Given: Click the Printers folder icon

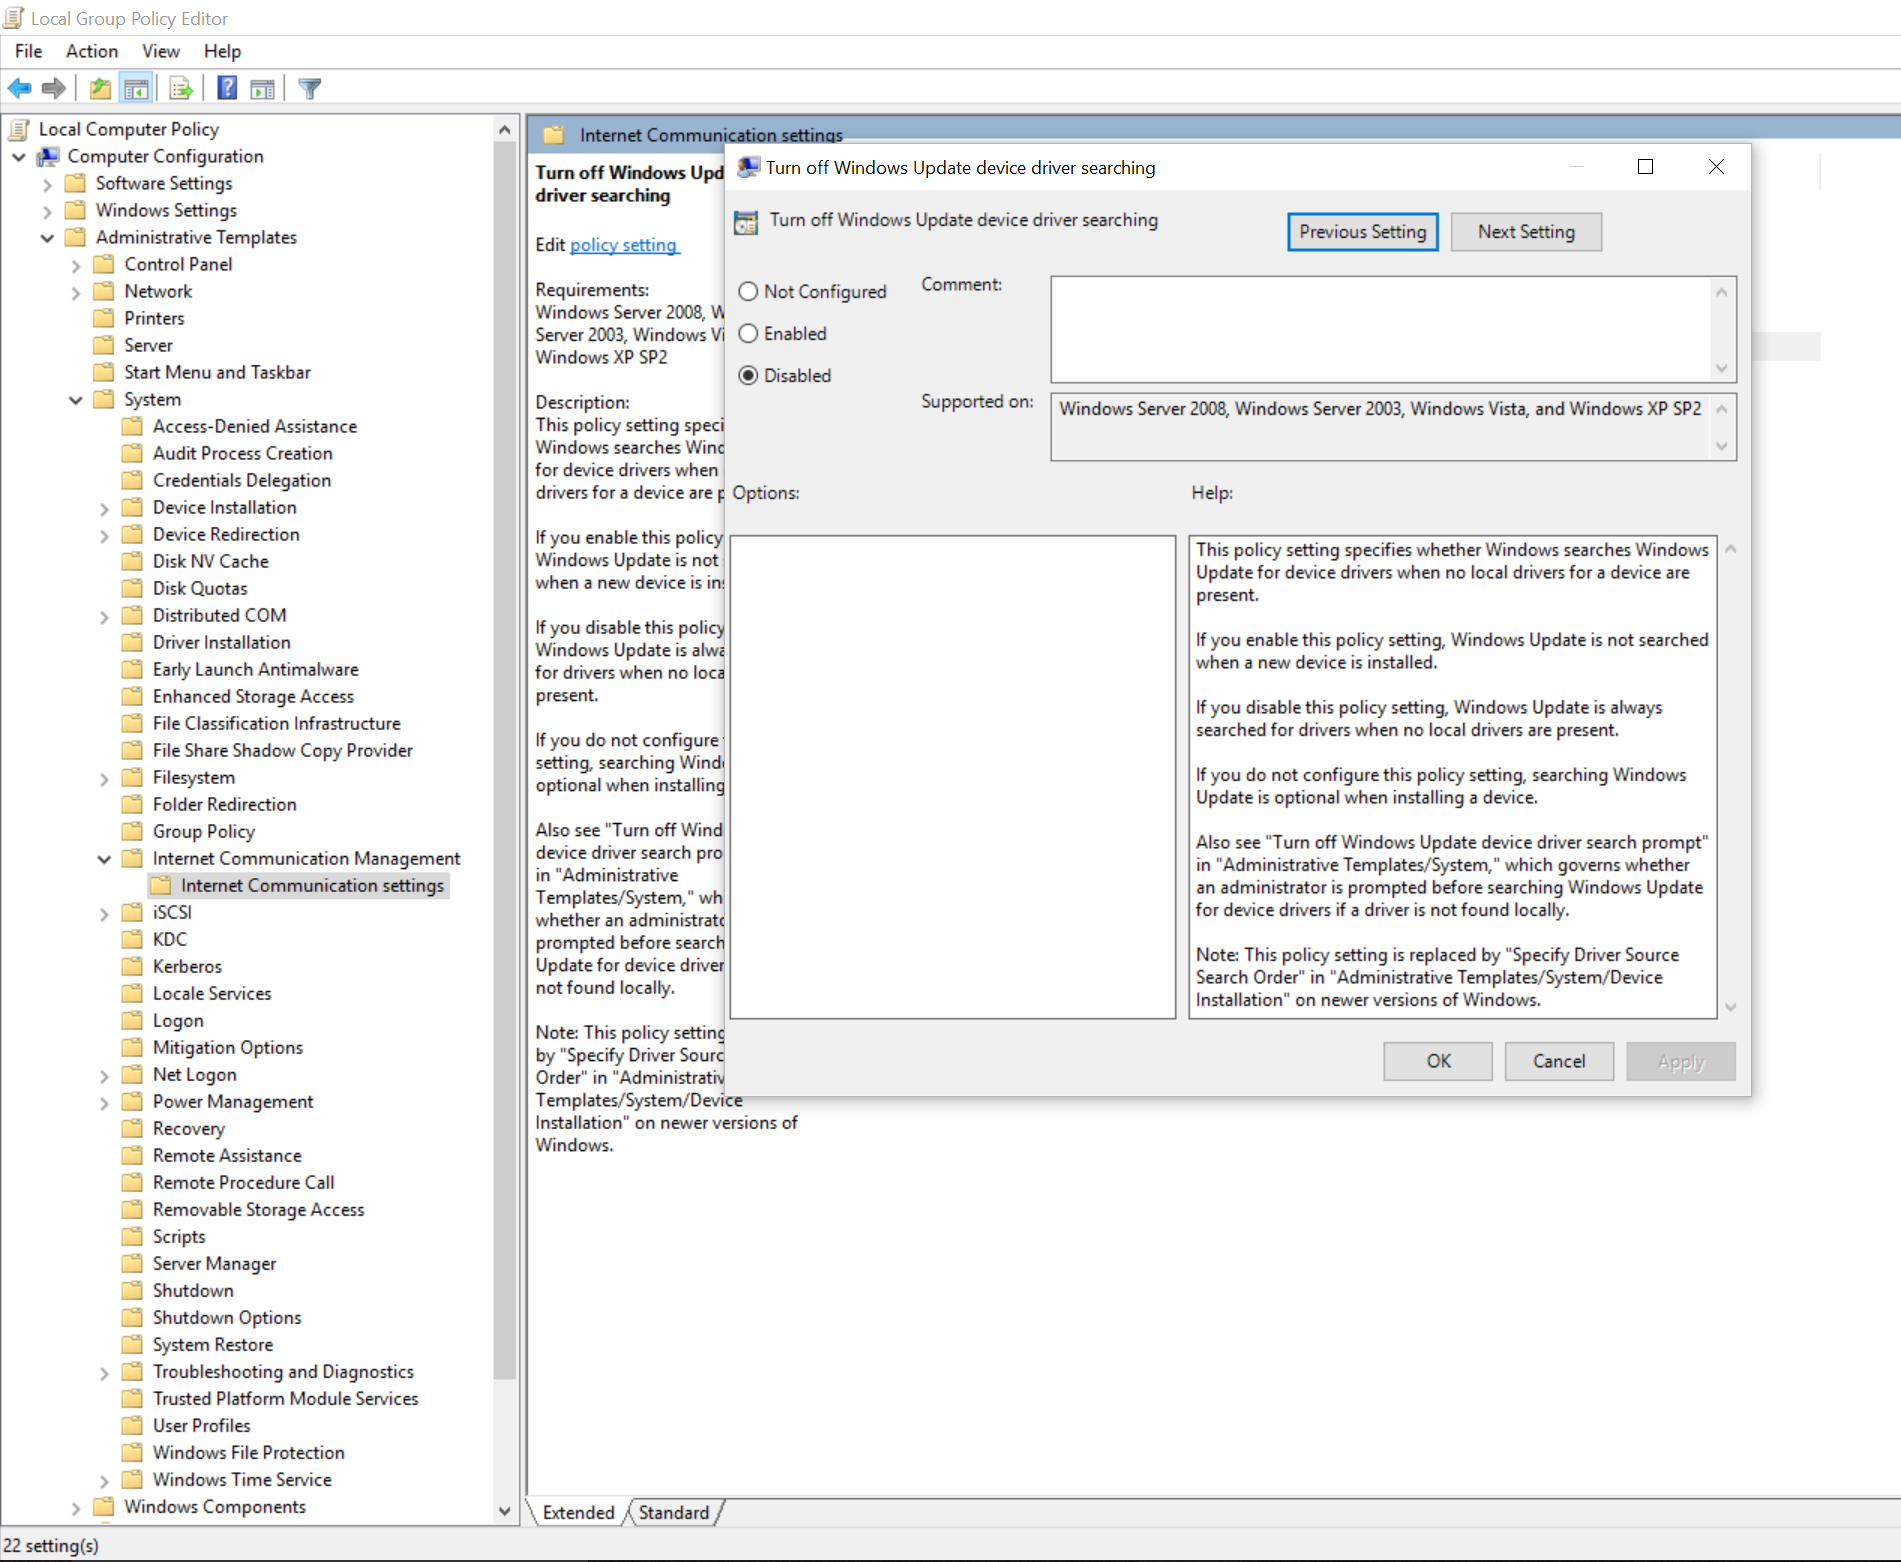Looking at the screenshot, I should coord(103,318).
